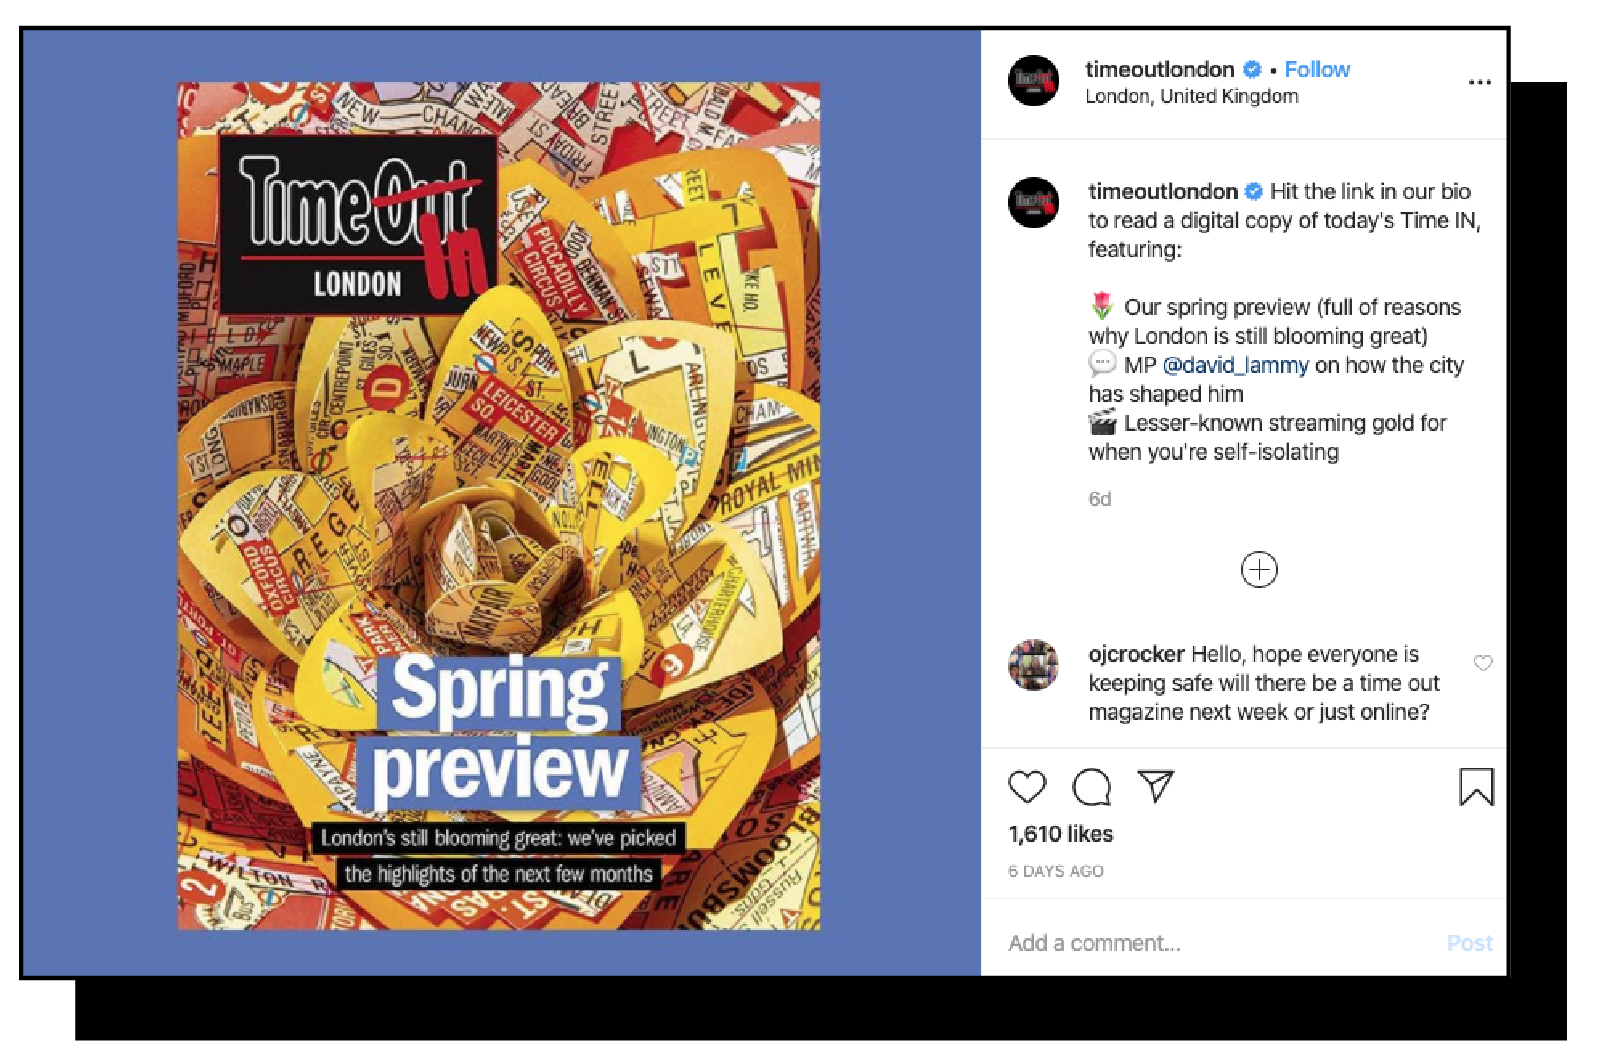The height and width of the screenshot is (1064, 1601).
Task: Open comments via the speech bubble icon
Action: click(x=1091, y=787)
